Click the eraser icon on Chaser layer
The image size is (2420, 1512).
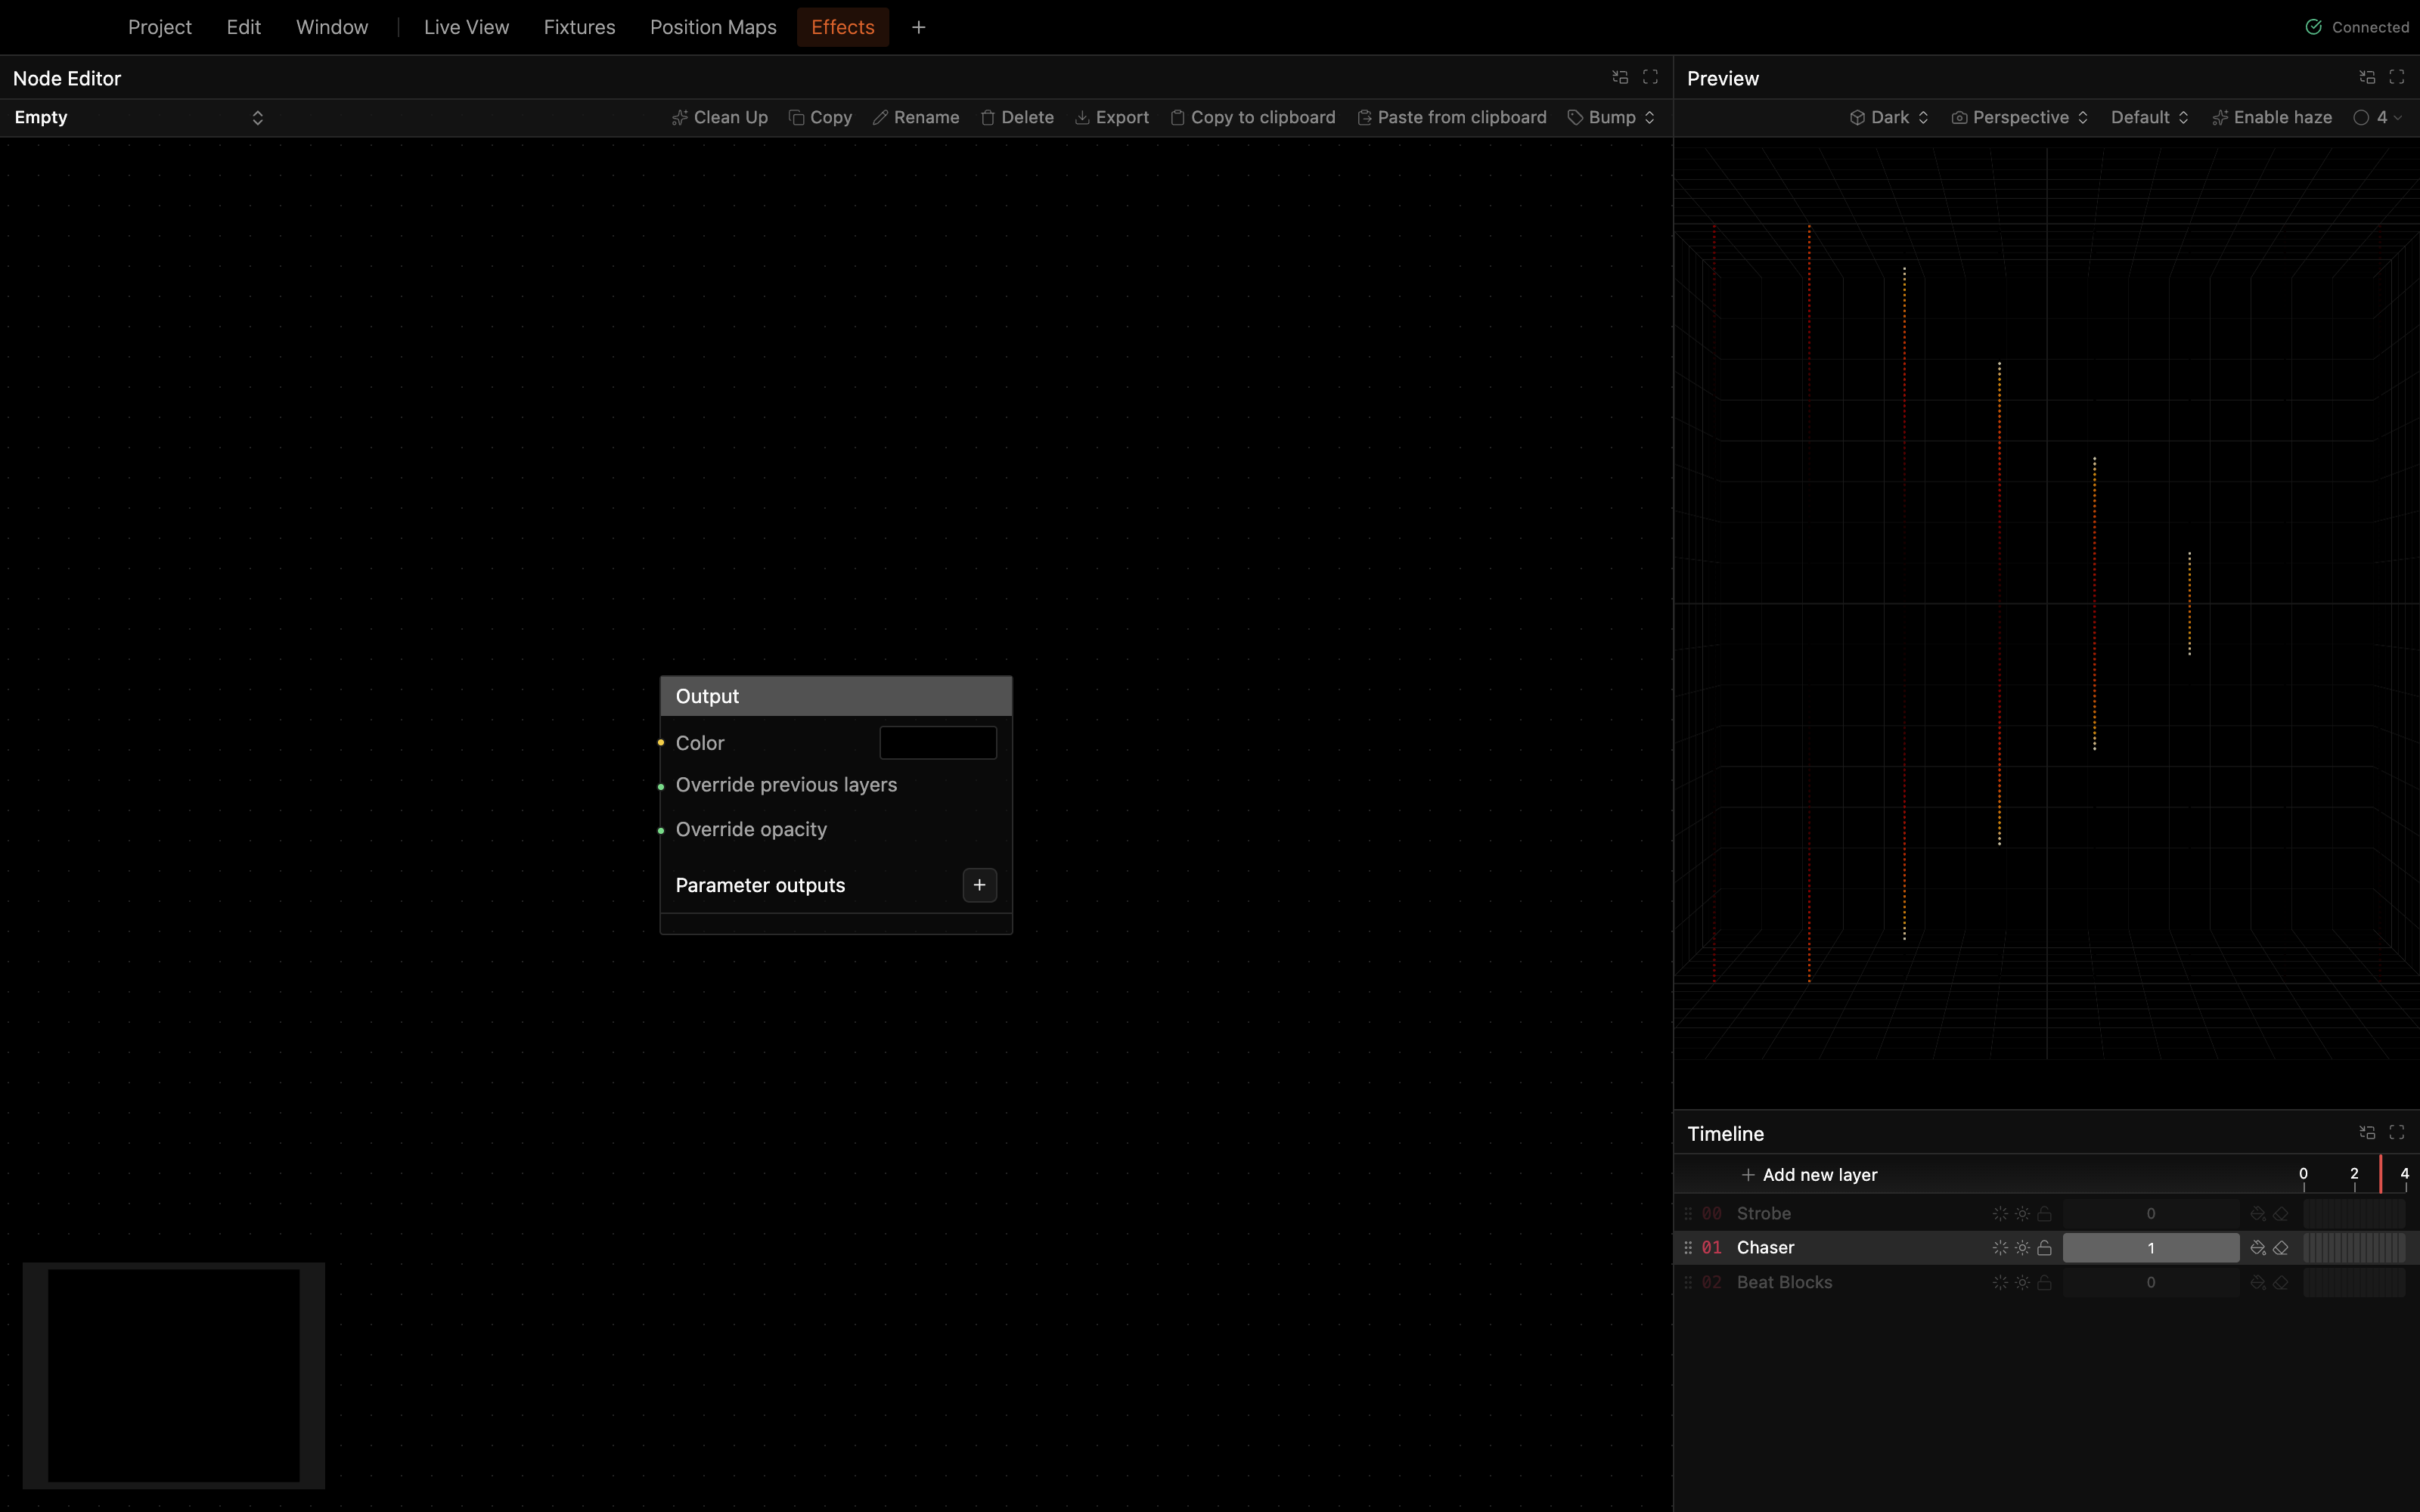[2281, 1248]
